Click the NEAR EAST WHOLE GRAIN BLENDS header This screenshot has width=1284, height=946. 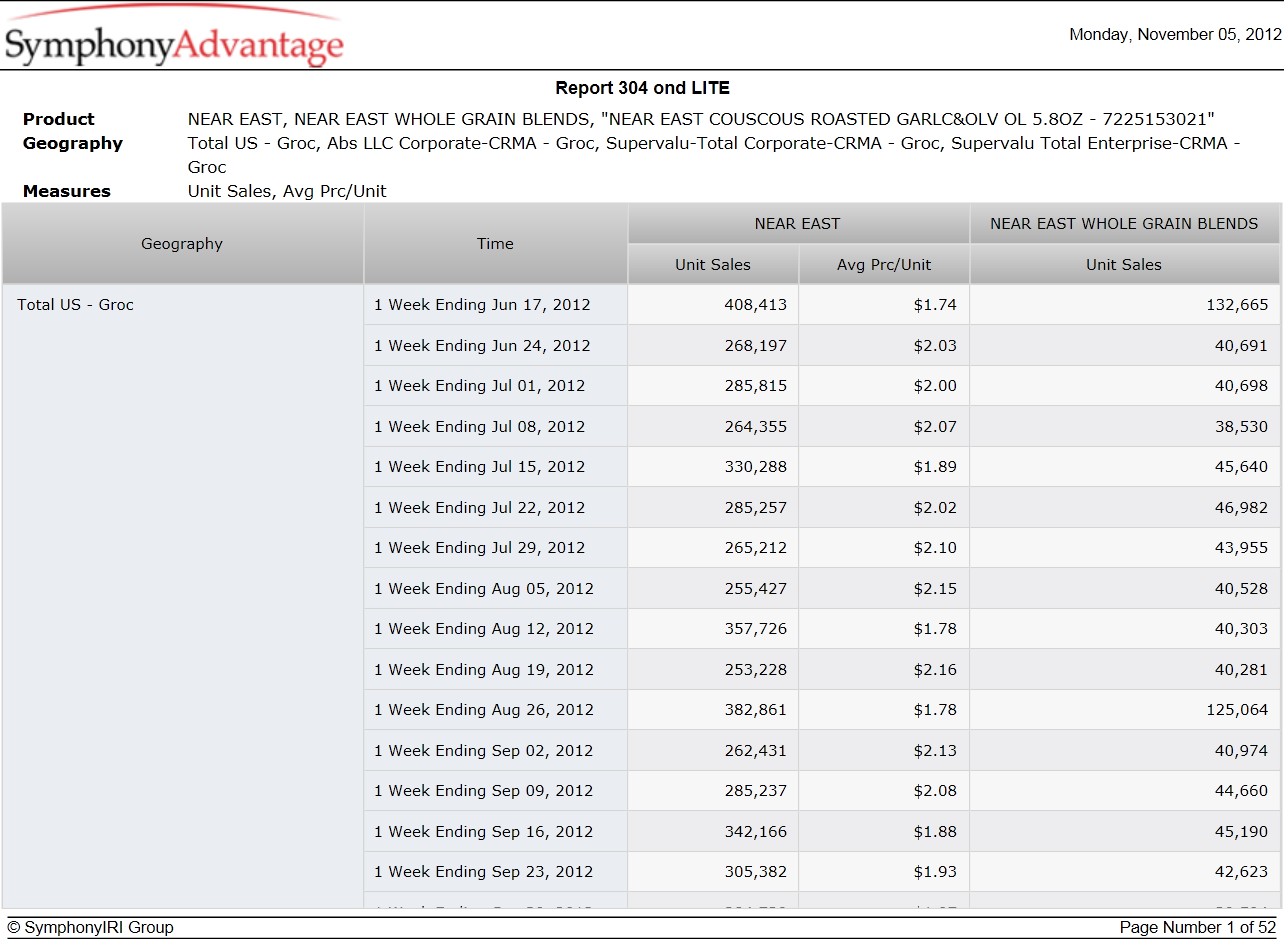tap(1124, 224)
